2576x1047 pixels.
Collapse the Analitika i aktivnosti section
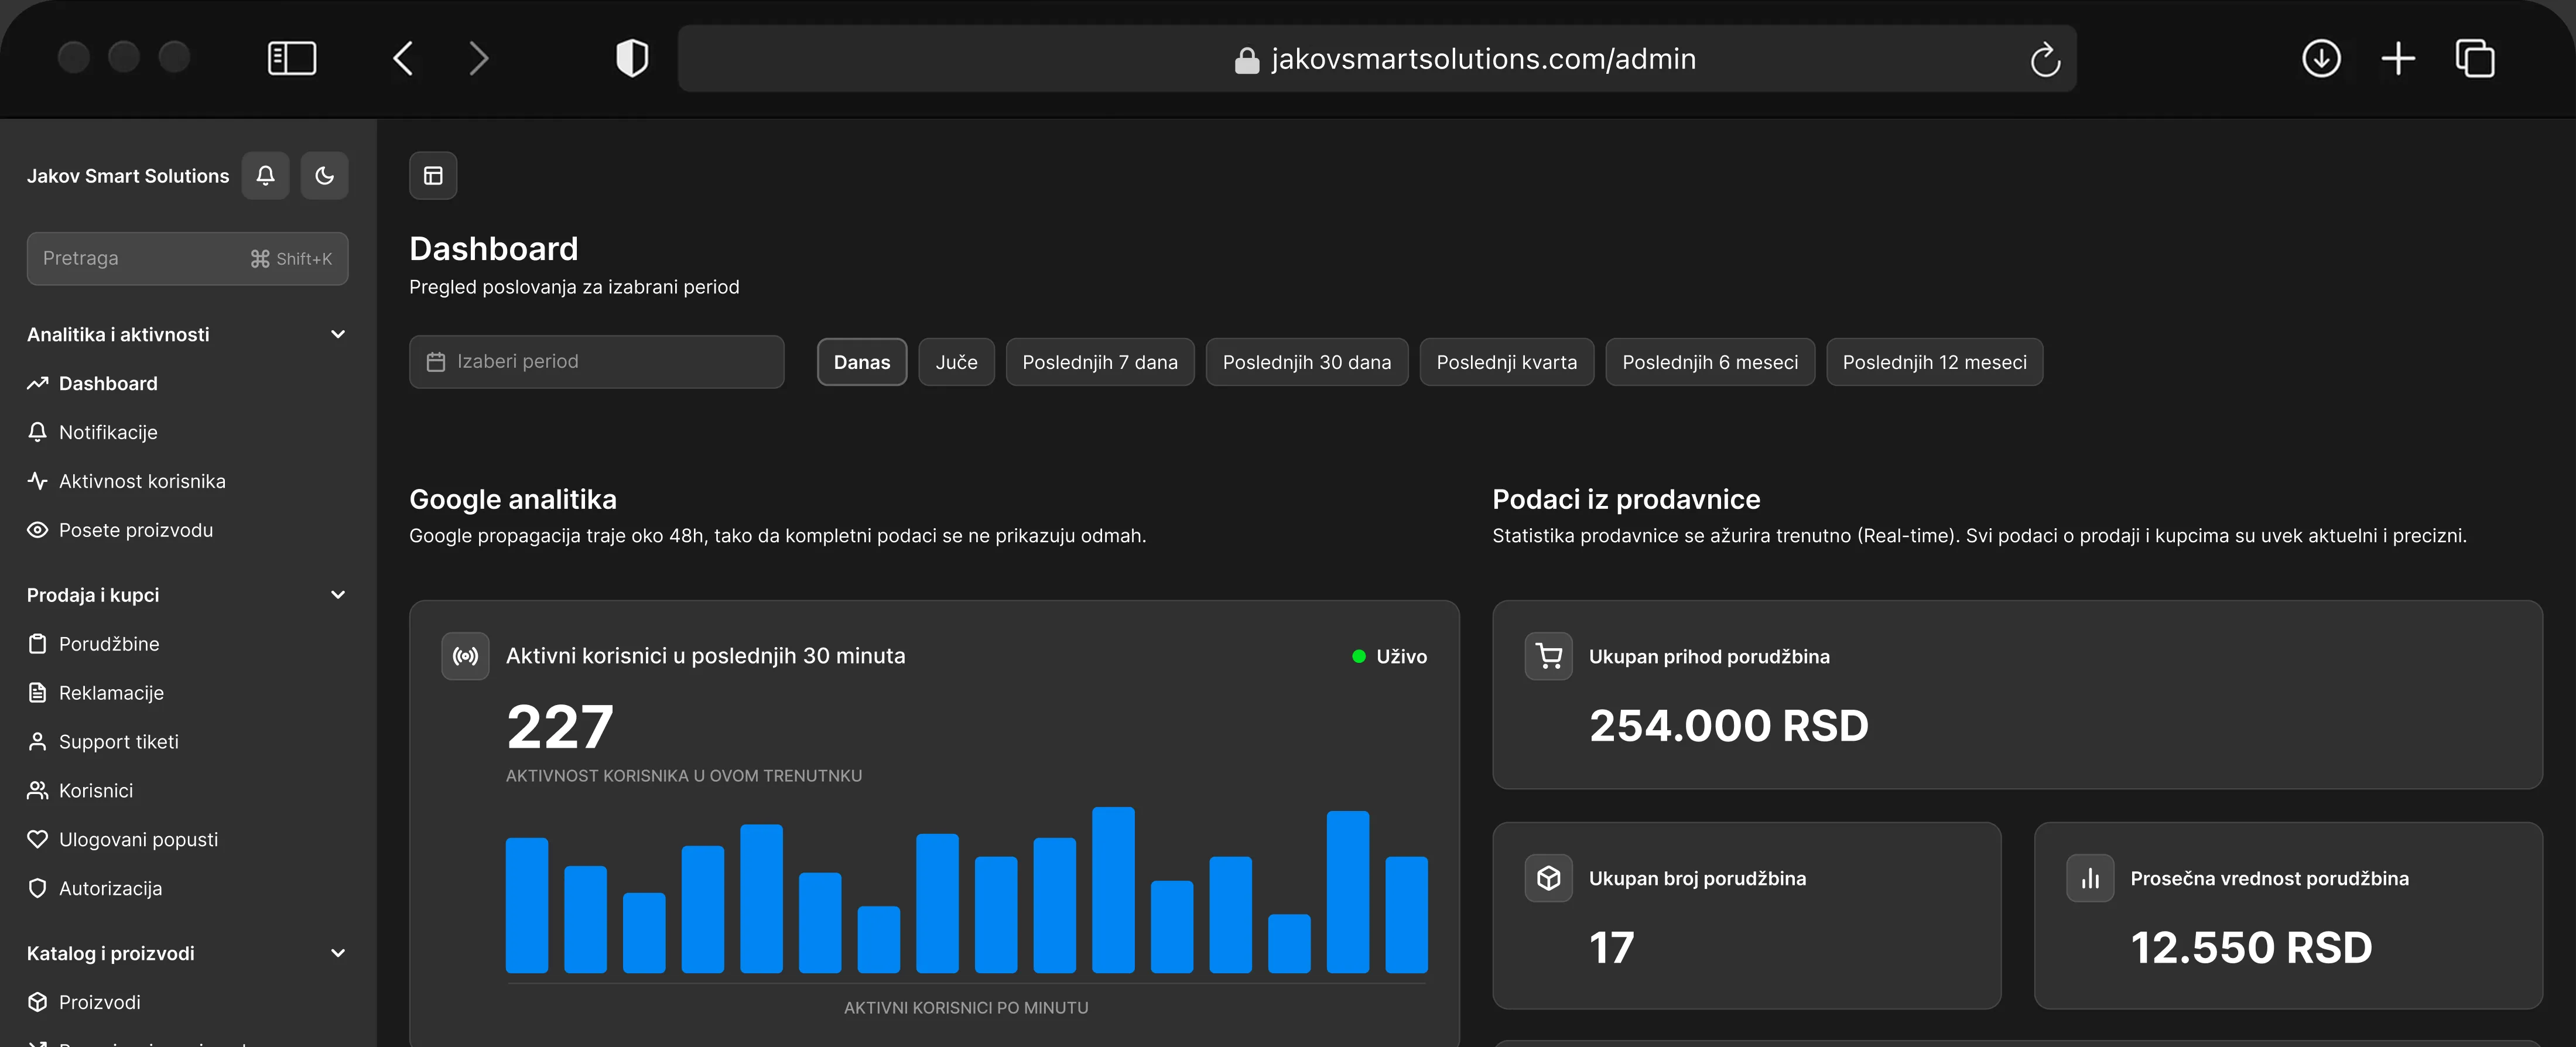338,334
